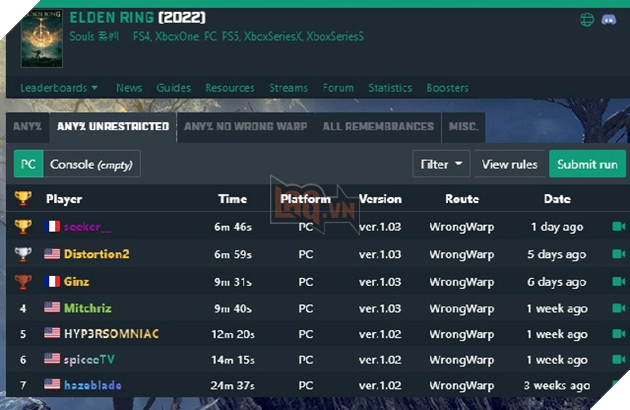Click video icon for Mitchriz's run
The width and height of the screenshot is (630, 410).
point(617,308)
